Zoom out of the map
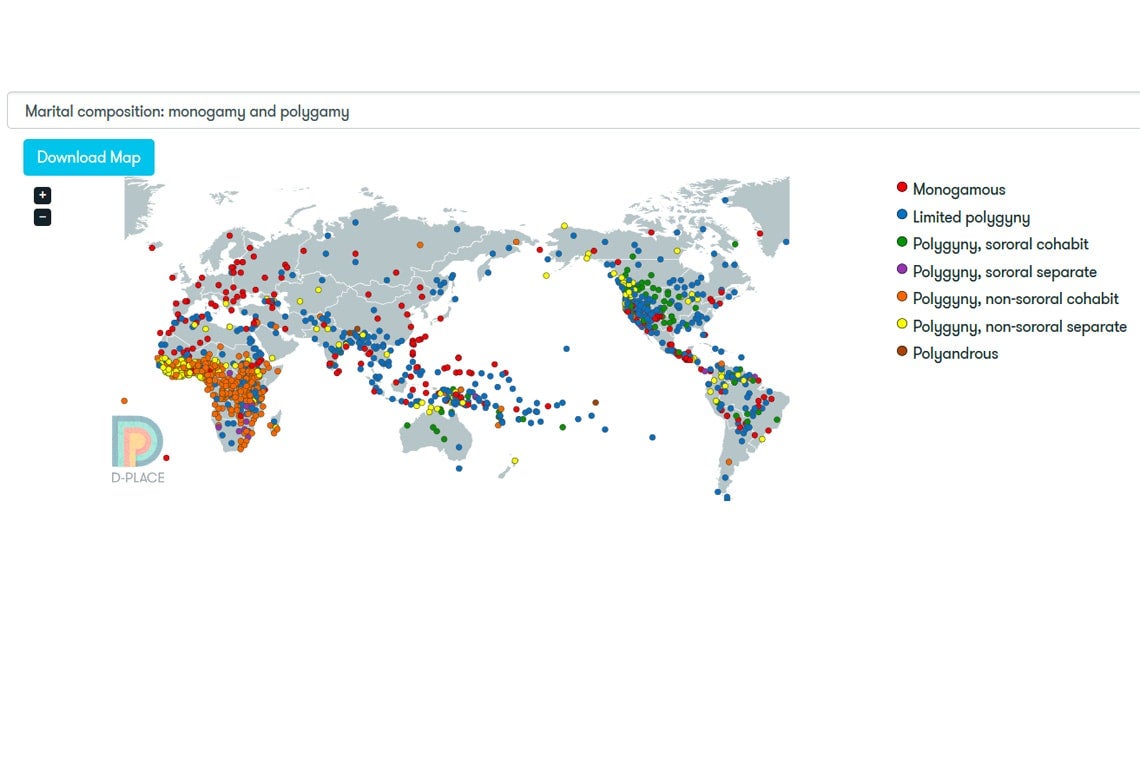The width and height of the screenshot is (1140, 760). (42, 217)
